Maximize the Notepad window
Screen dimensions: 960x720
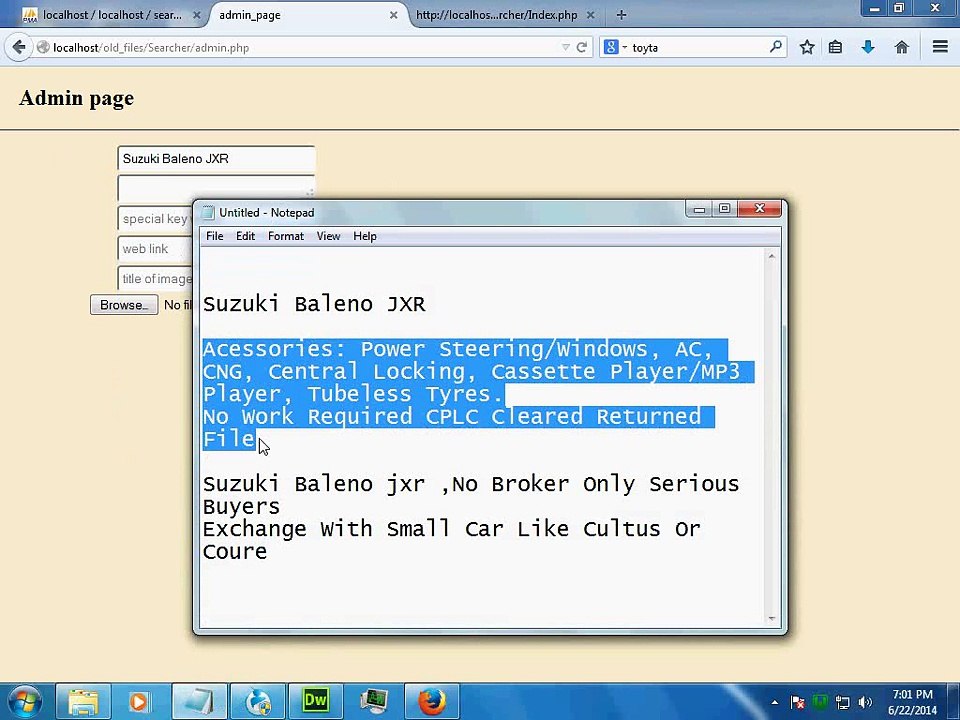coord(725,209)
